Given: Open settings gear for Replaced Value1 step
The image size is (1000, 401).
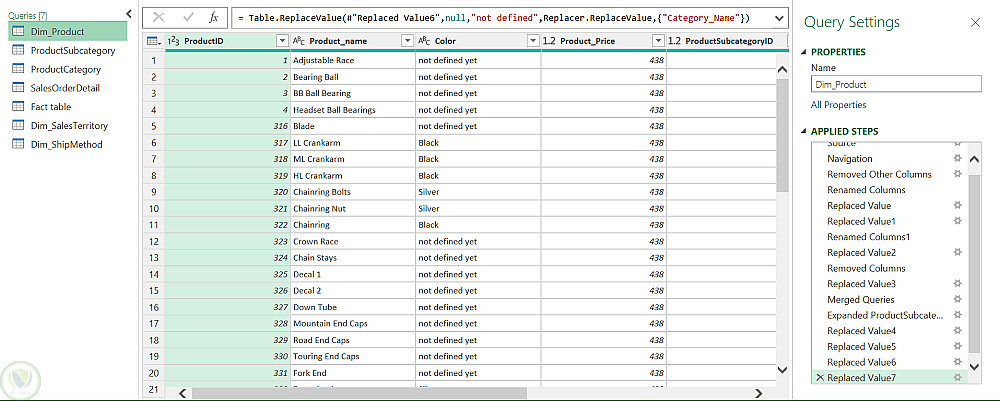Looking at the screenshot, I should 957,221.
